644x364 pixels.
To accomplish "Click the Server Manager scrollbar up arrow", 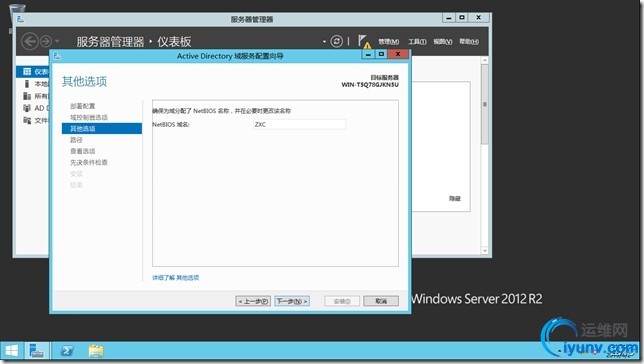I will [485, 60].
